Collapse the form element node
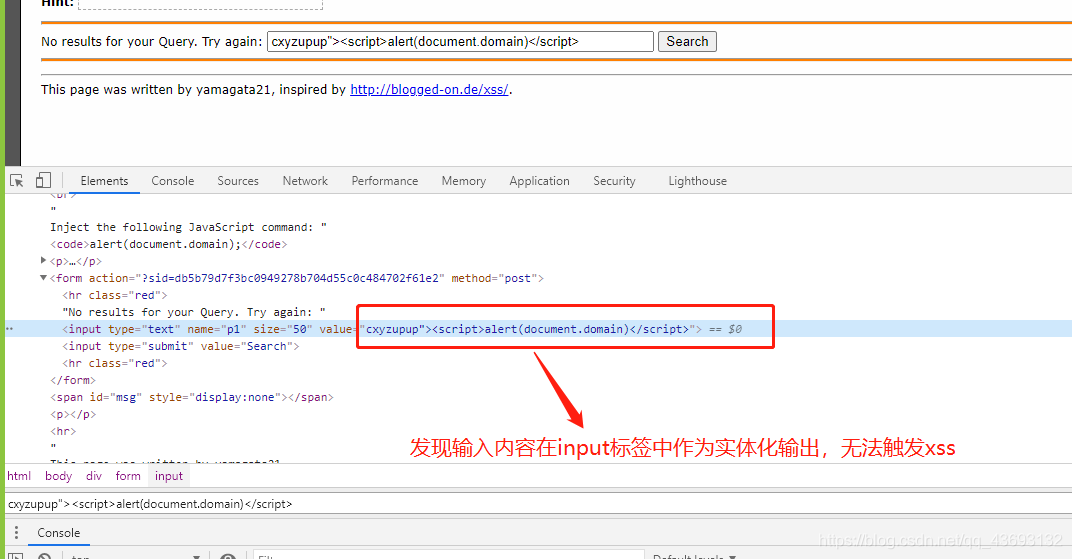1072x559 pixels. click(x=43, y=277)
